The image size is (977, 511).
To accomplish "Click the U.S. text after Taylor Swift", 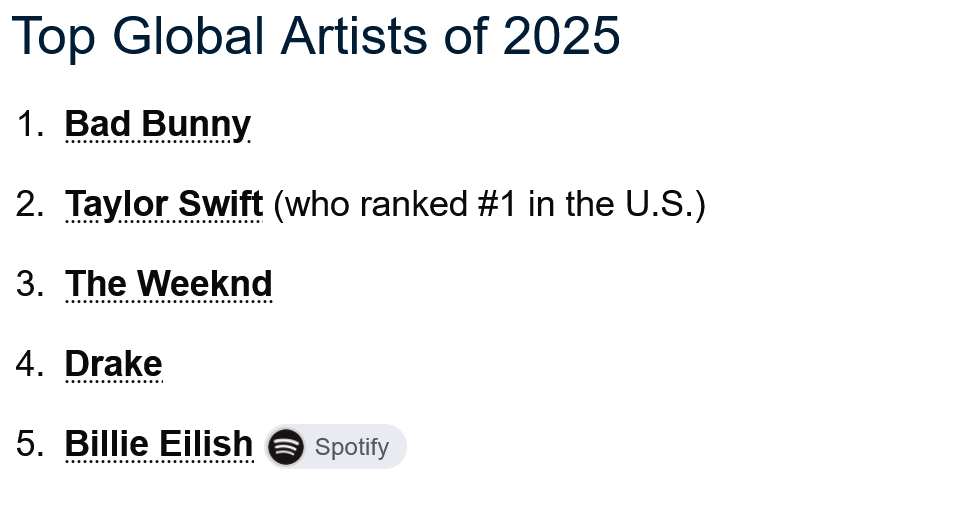I will click(660, 204).
